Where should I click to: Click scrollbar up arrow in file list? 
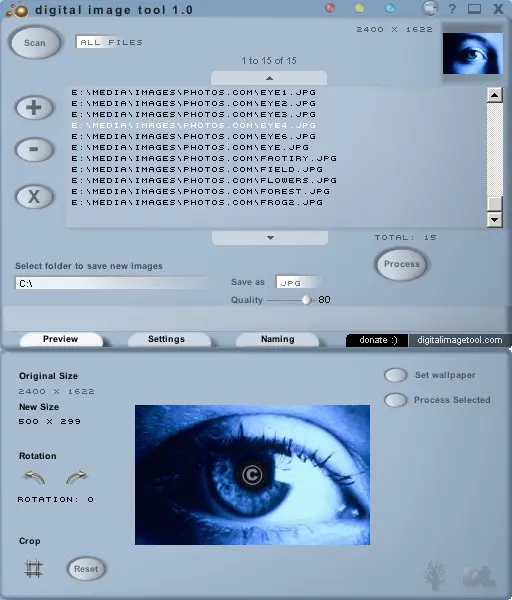(494, 95)
